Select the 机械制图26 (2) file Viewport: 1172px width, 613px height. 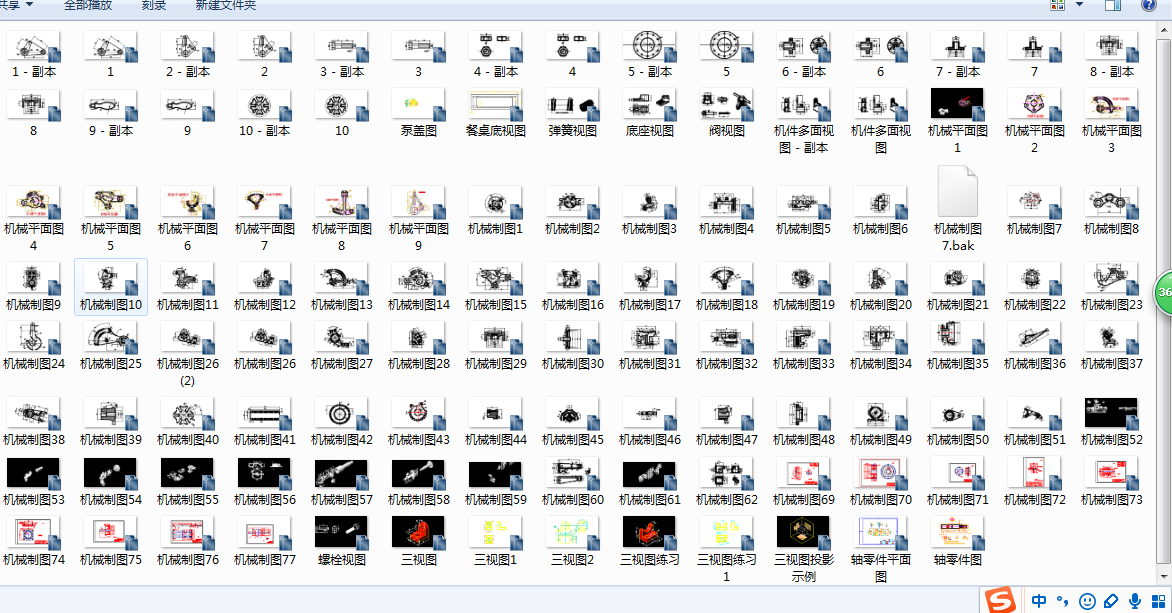click(x=188, y=354)
